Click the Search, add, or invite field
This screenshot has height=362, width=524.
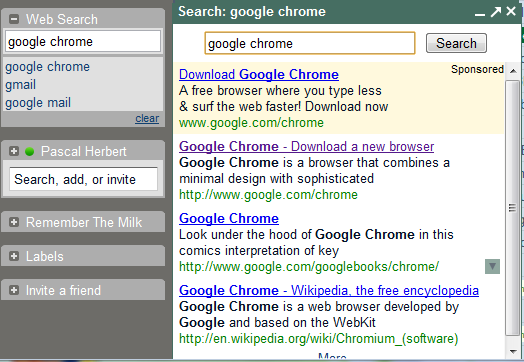(x=83, y=179)
